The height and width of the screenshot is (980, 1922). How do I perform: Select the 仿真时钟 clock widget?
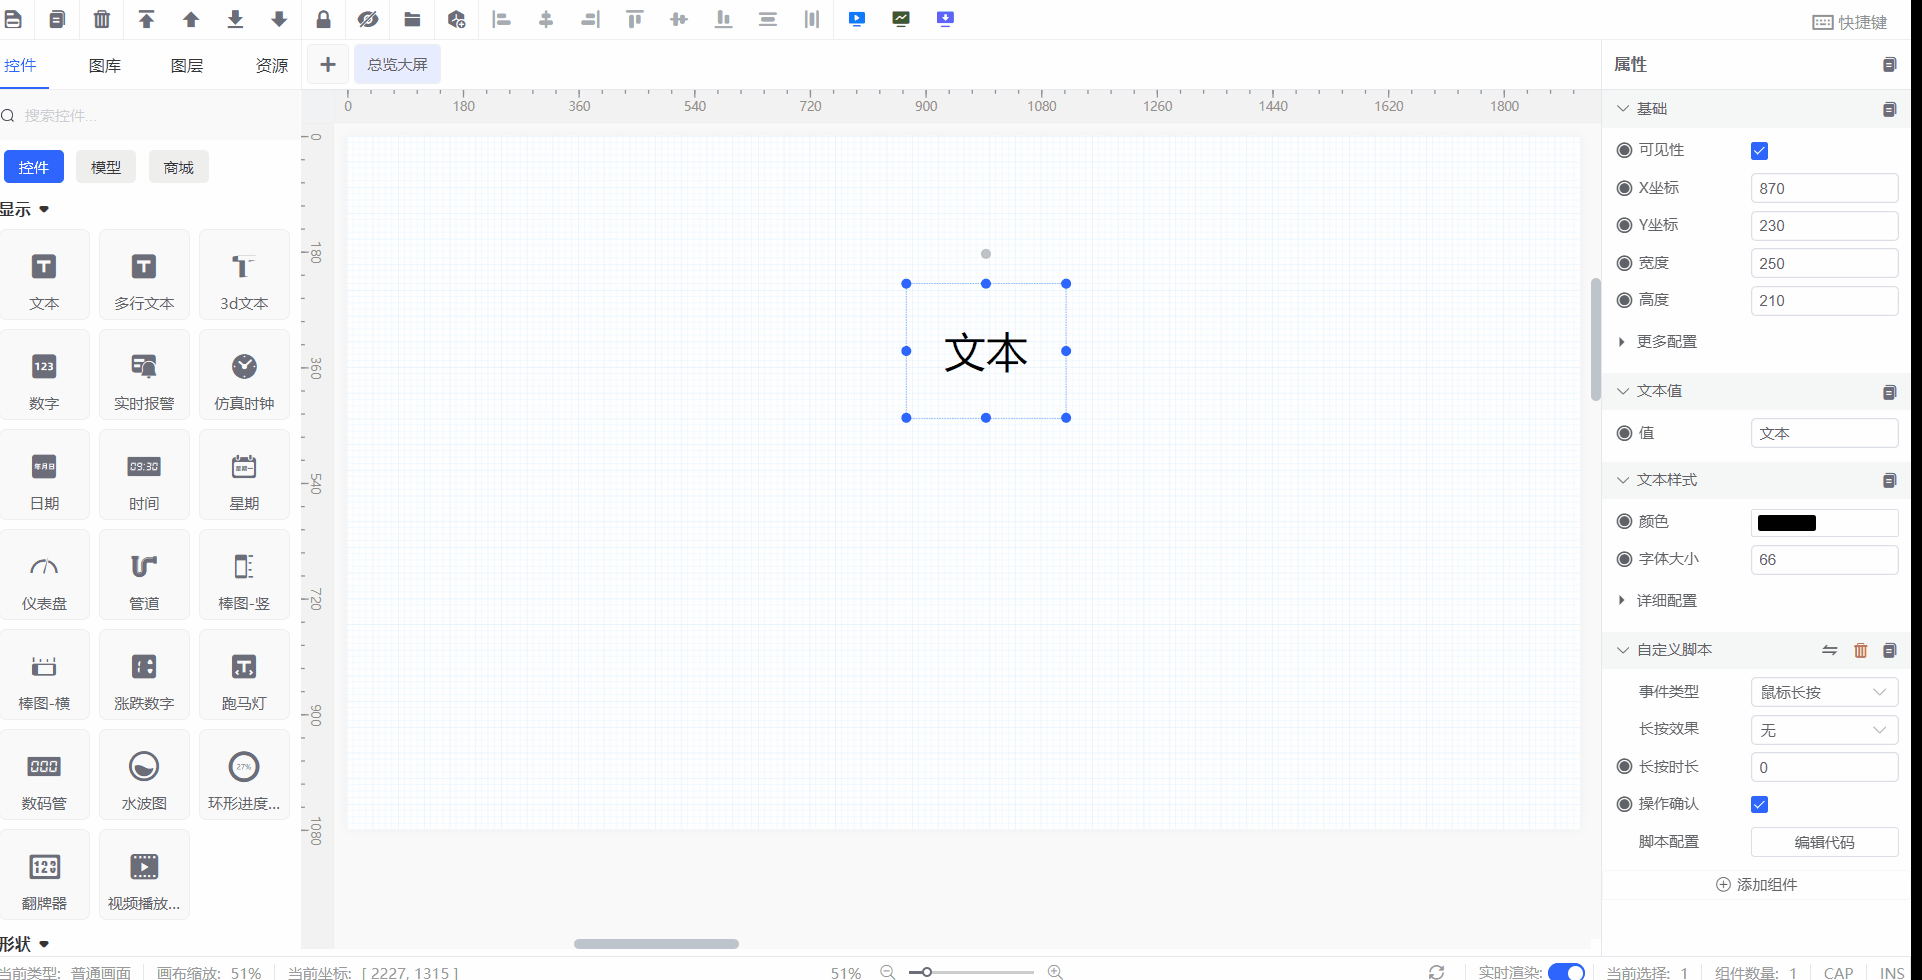pyautogui.click(x=244, y=375)
